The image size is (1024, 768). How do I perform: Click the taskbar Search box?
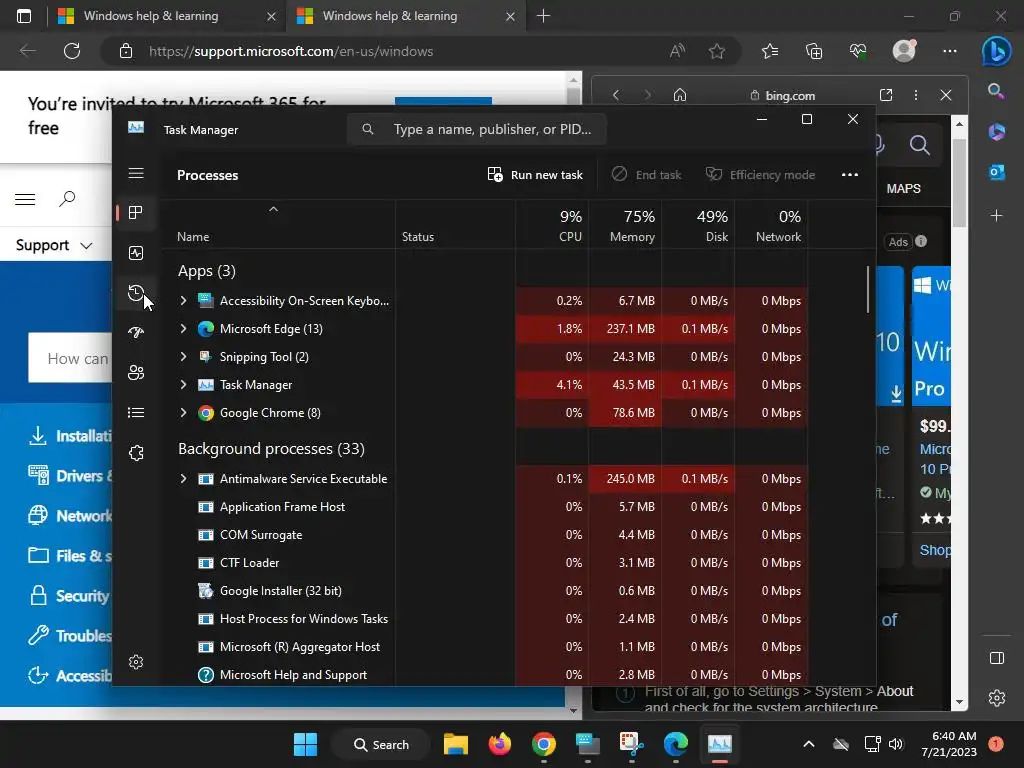click(x=381, y=744)
